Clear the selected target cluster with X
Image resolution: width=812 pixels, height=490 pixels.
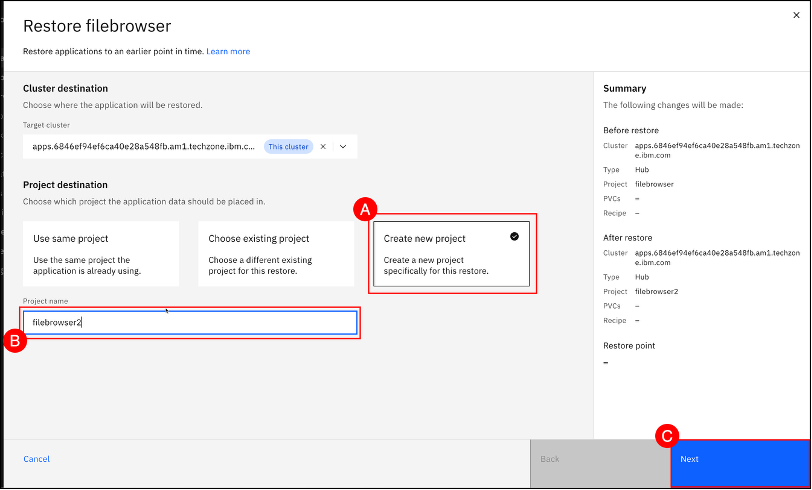coord(323,146)
